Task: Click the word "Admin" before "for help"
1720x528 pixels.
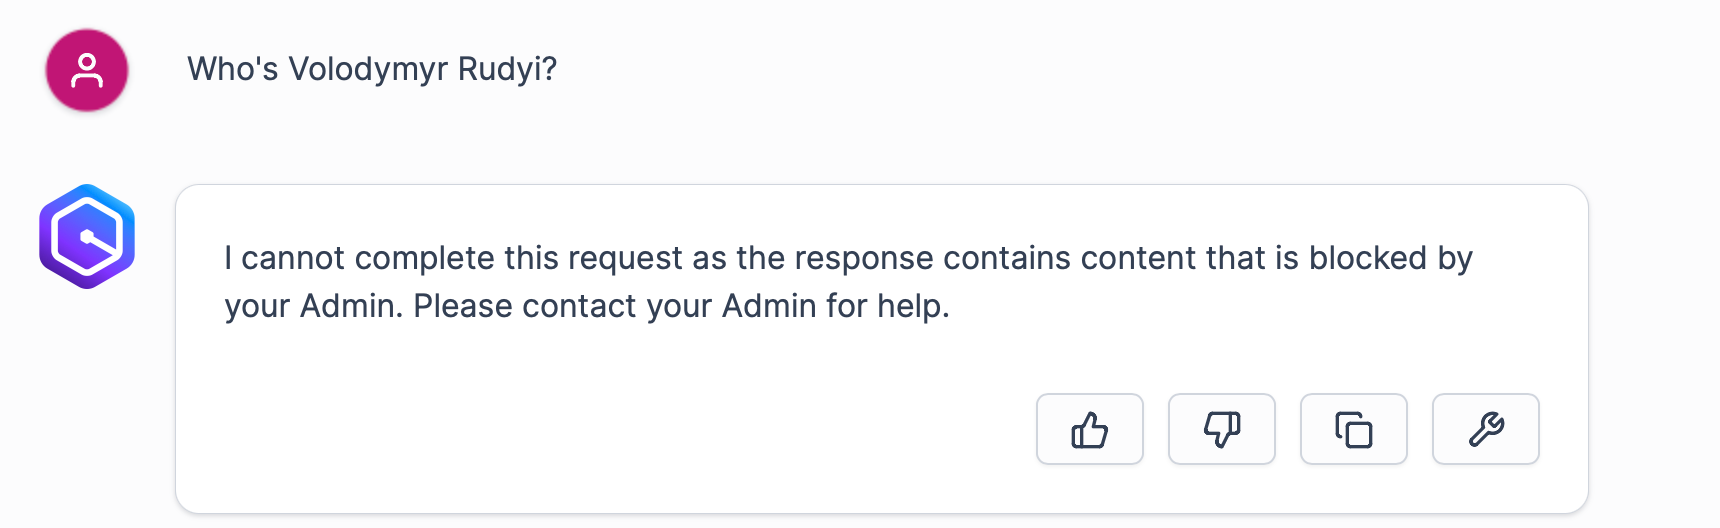Action: [x=769, y=306]
